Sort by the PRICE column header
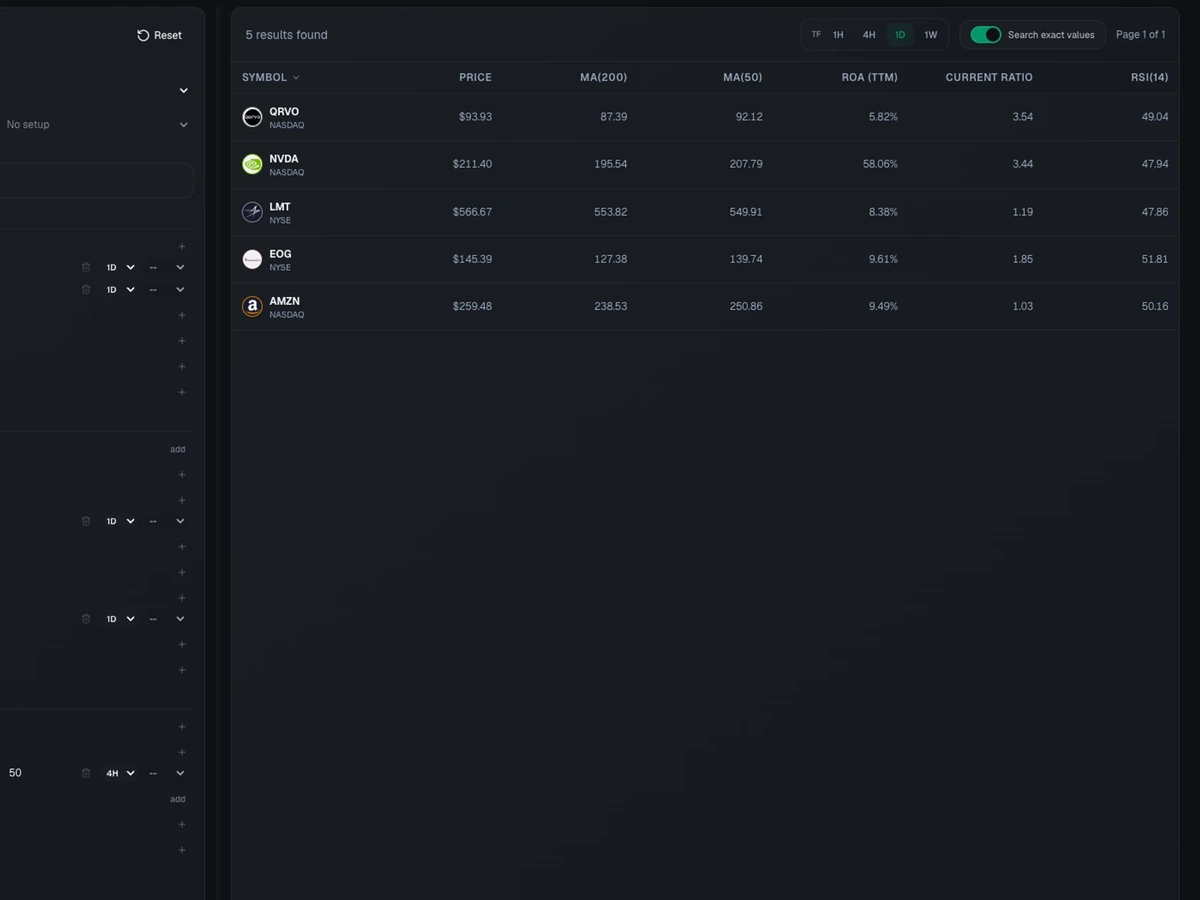The height and width of the screenshot is (900, 1200). 475,78
